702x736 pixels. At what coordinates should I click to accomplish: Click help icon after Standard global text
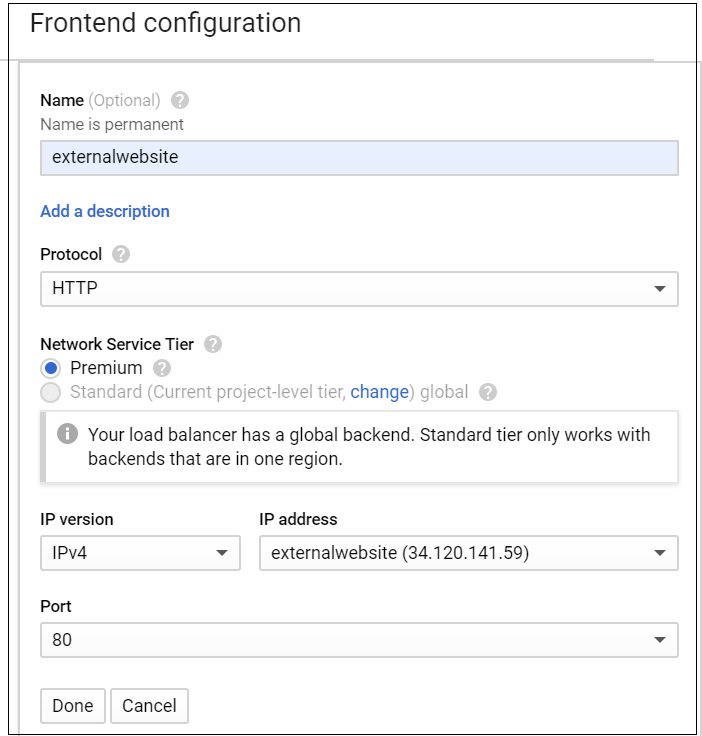click(488, 392)
